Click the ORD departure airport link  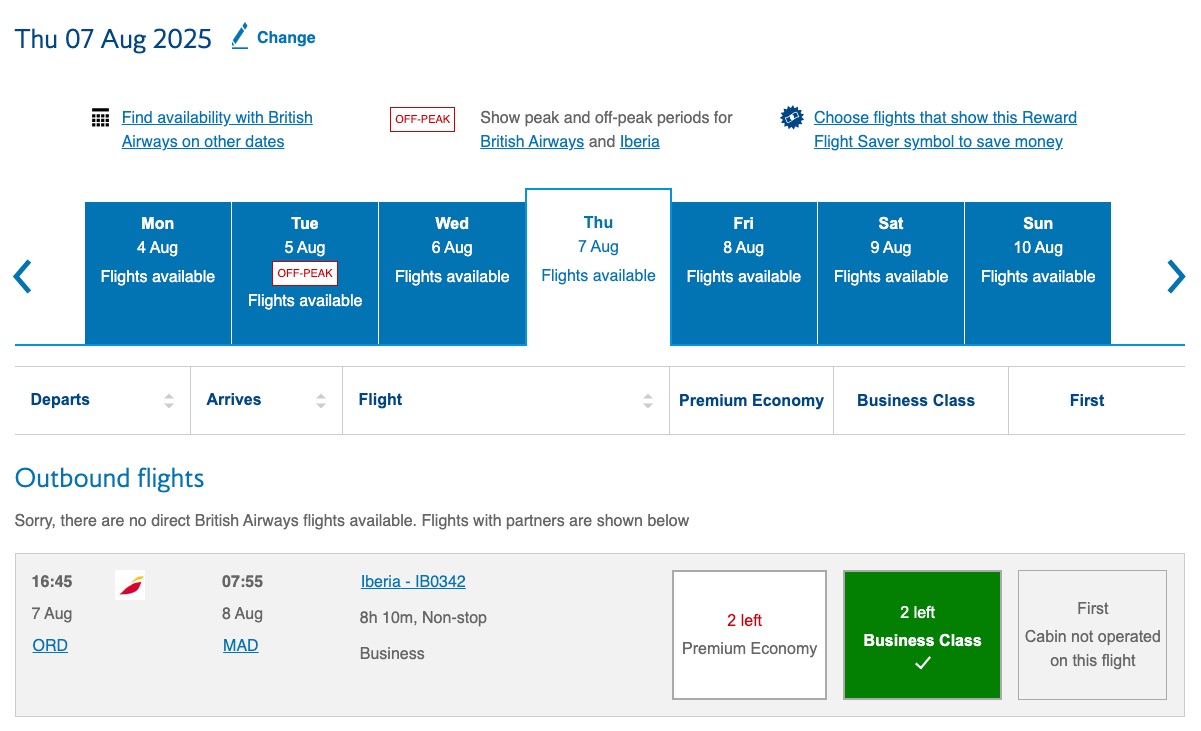tap(49, 645)
